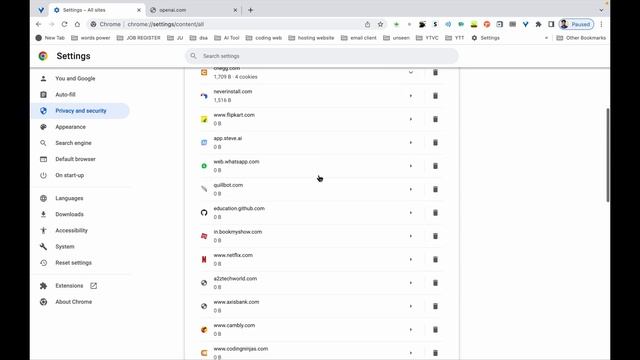Image resolution: width=640 pixels, height=360 pixels.
Task: Click the address bar URL
Action: click(x=165, y=24)
